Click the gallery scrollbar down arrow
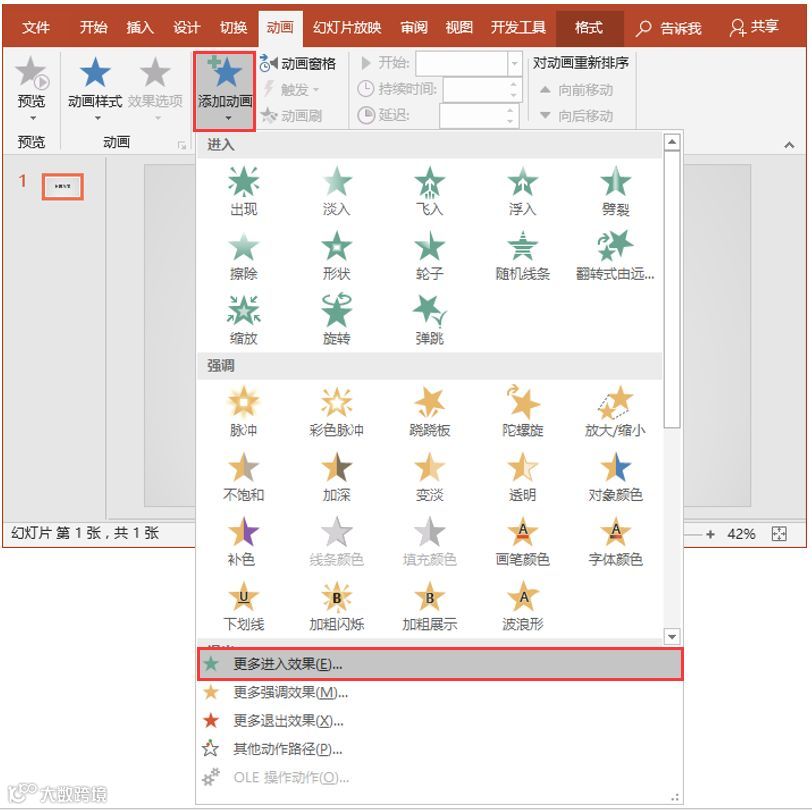 pyautogui.click(x=672, y=637)
